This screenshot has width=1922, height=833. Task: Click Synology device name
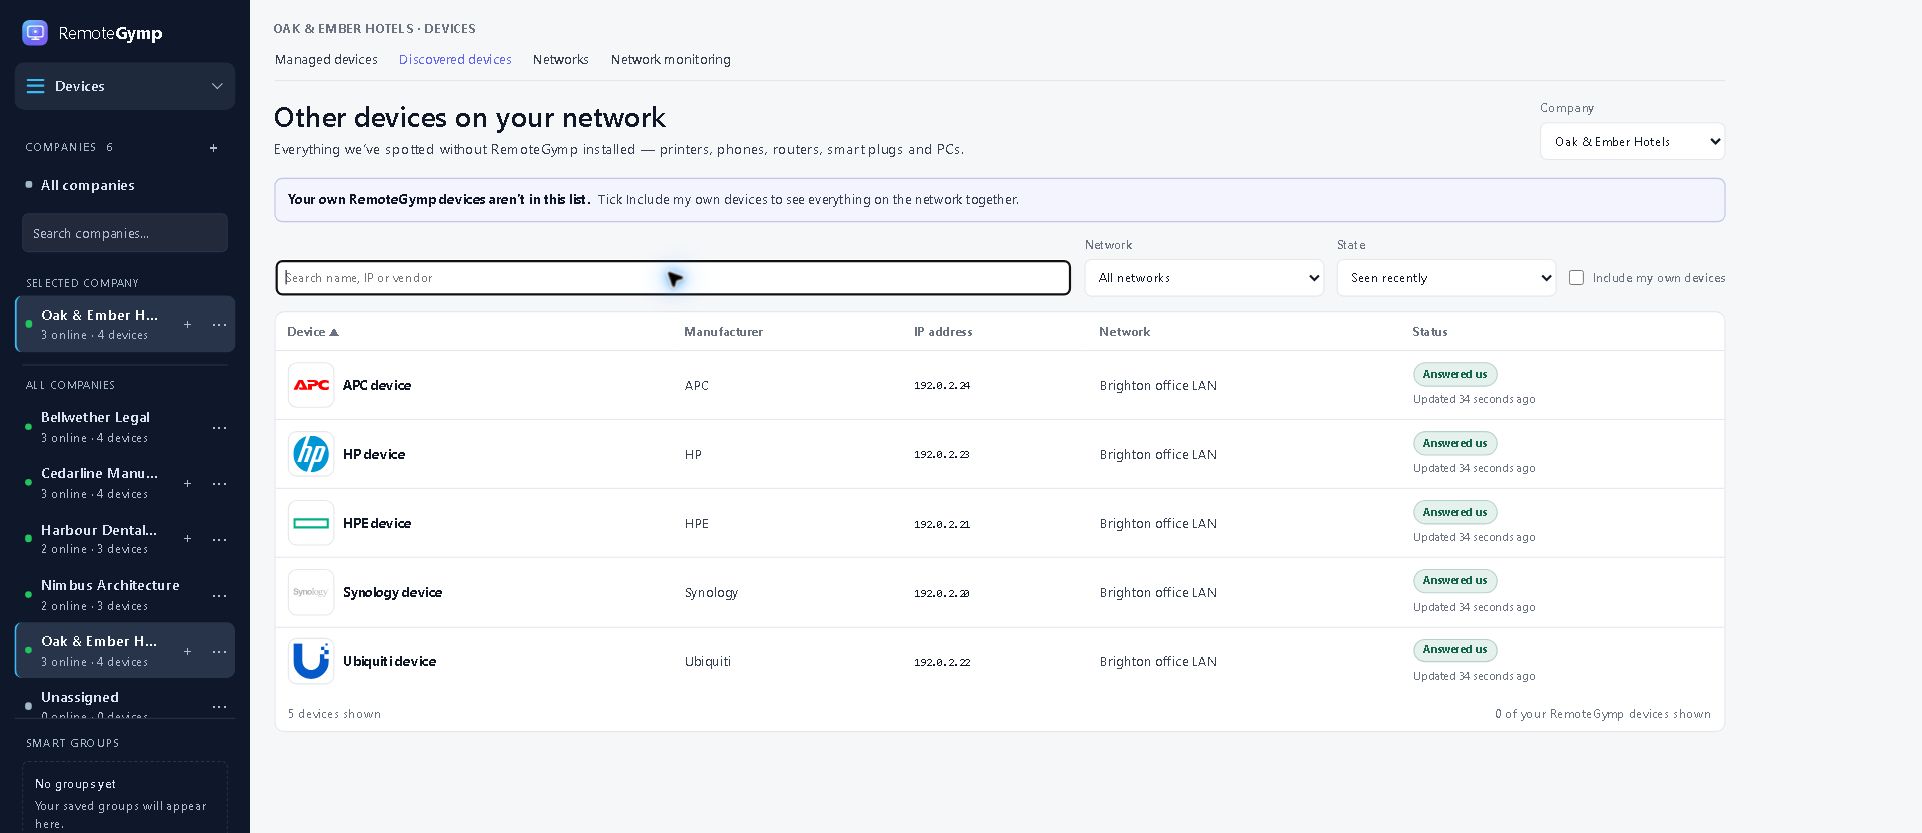[392, 592]
